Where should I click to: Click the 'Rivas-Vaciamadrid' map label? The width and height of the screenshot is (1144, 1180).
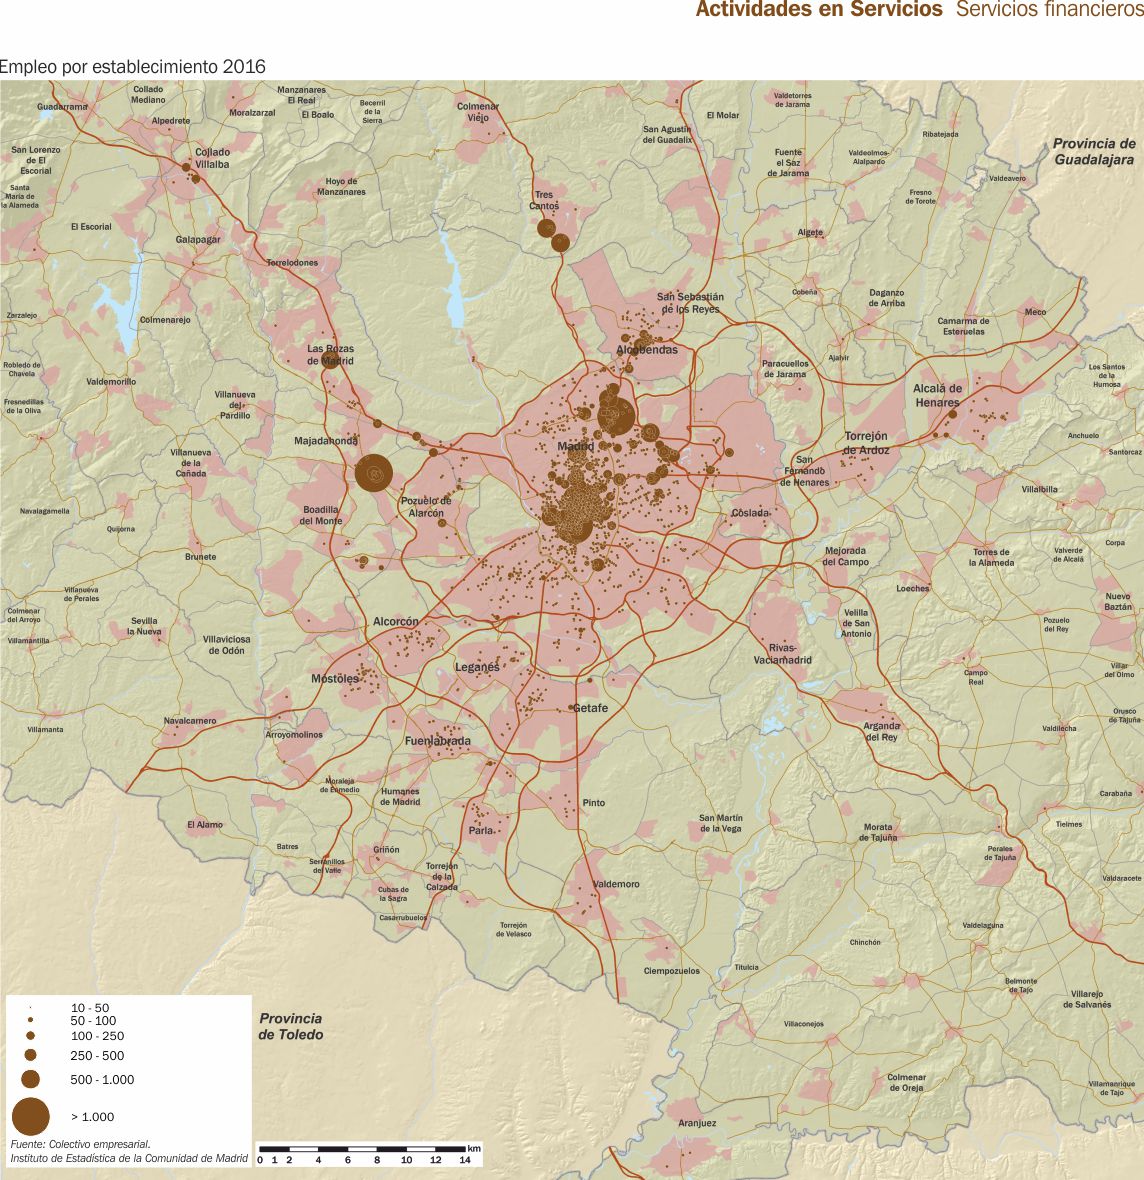[x=783, y=653]
